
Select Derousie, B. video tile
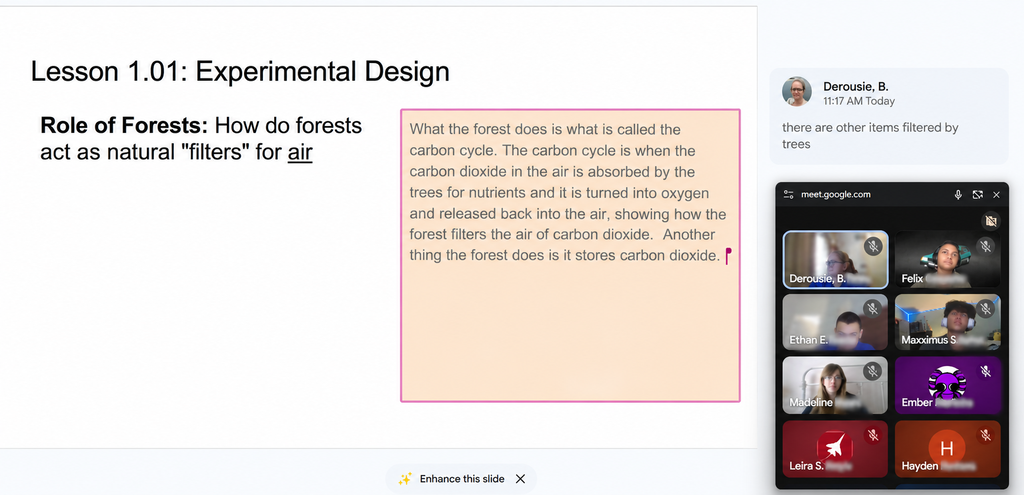click(x=835, y=259)
